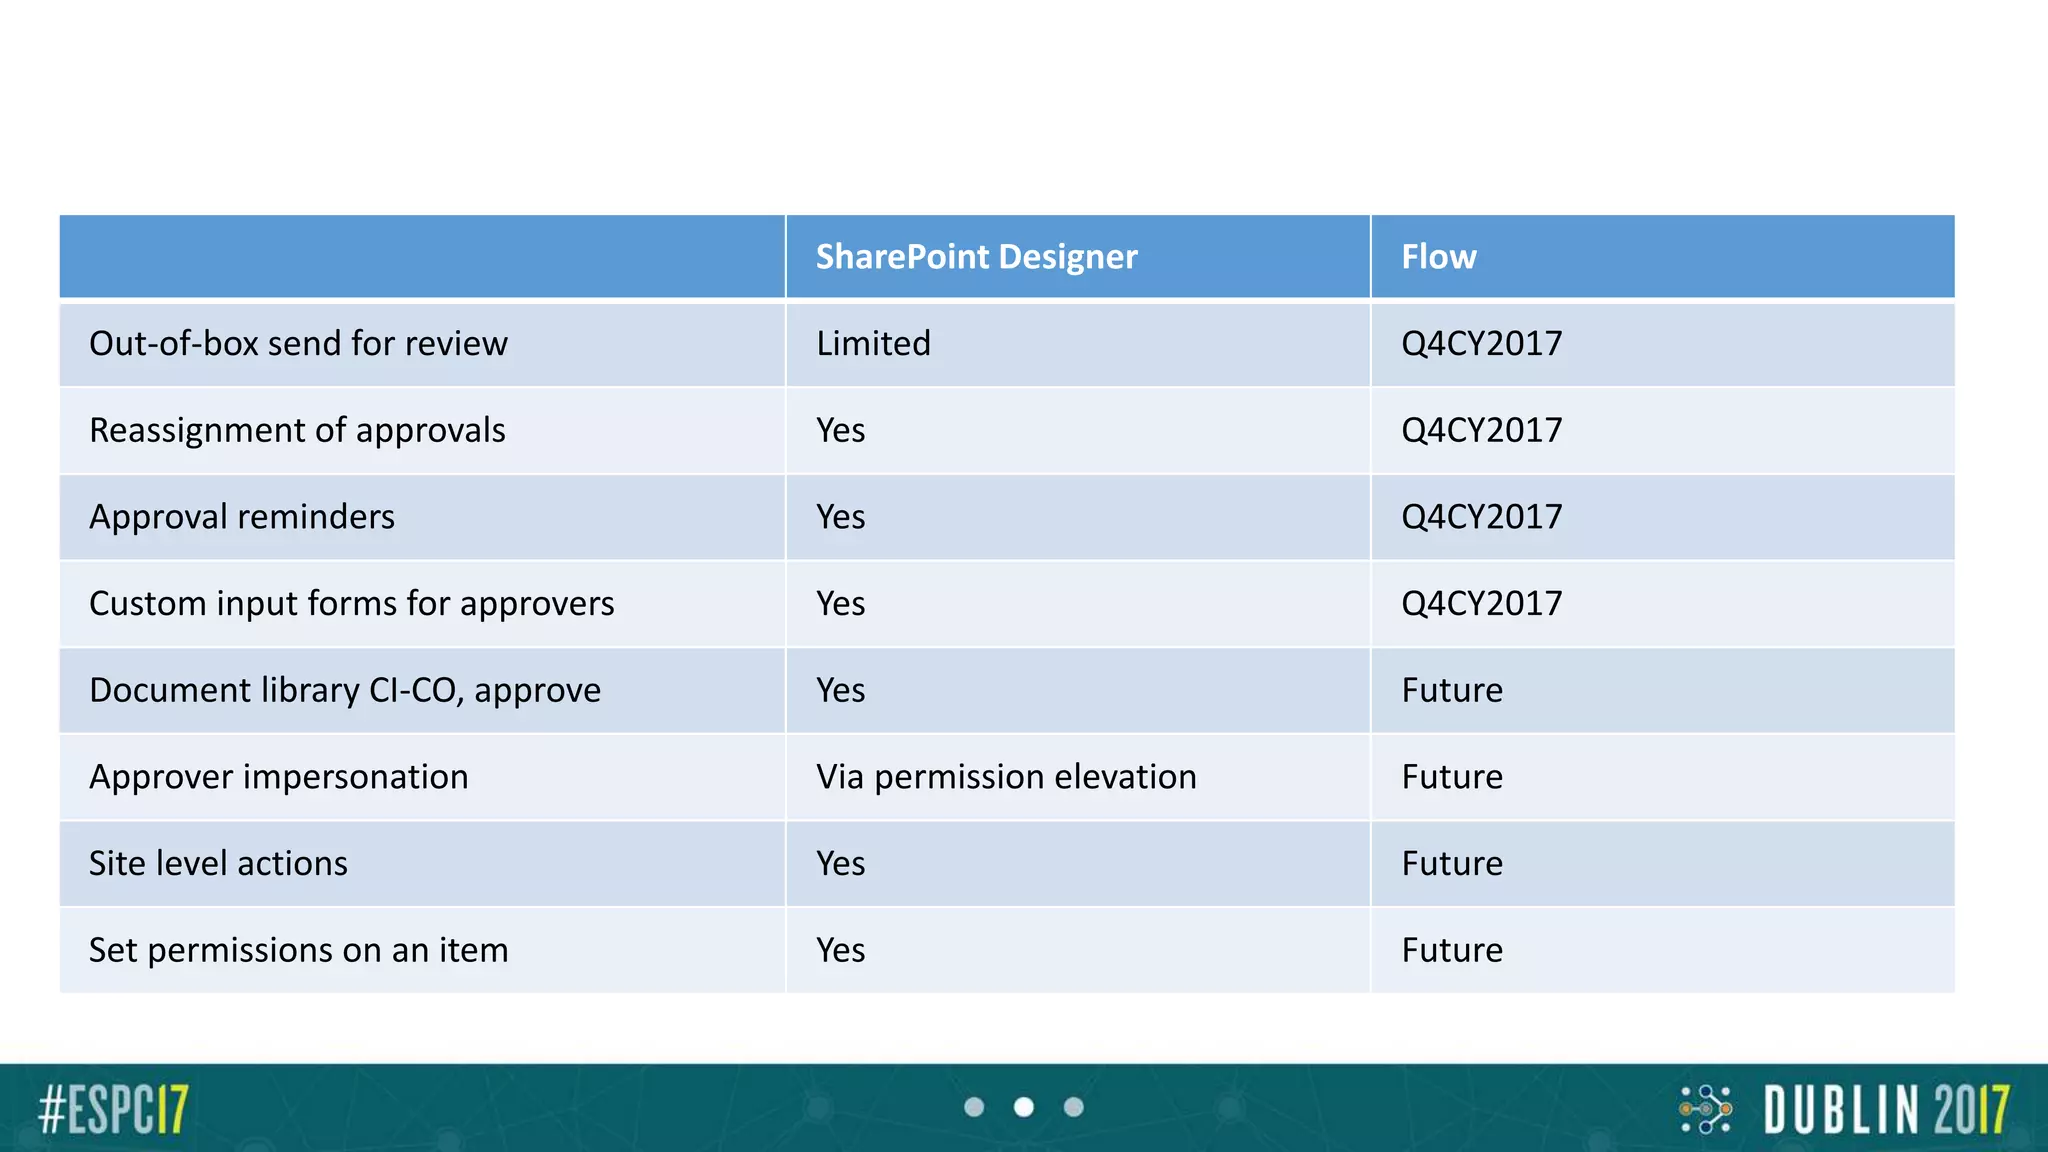
Task: Select the 'Out-of-box send for review' row label
Action: click(x=298, y=344)
